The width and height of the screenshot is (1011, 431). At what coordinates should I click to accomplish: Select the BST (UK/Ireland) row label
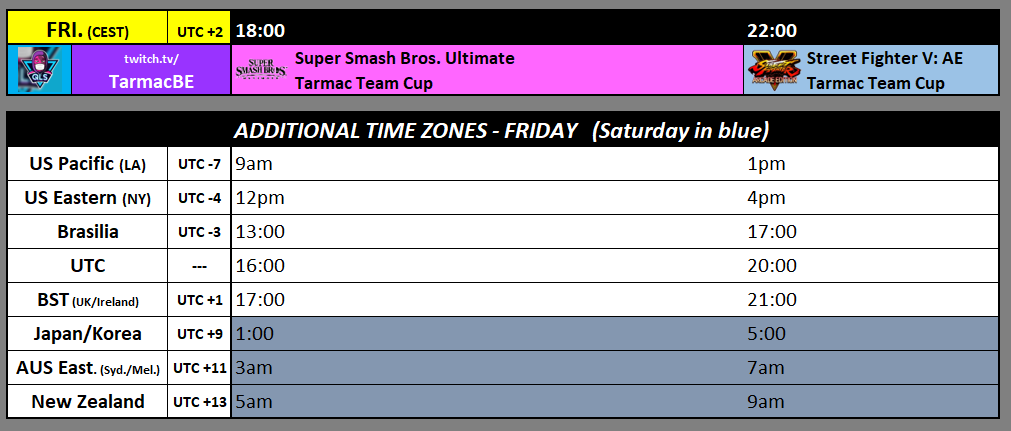pos(87,299)
